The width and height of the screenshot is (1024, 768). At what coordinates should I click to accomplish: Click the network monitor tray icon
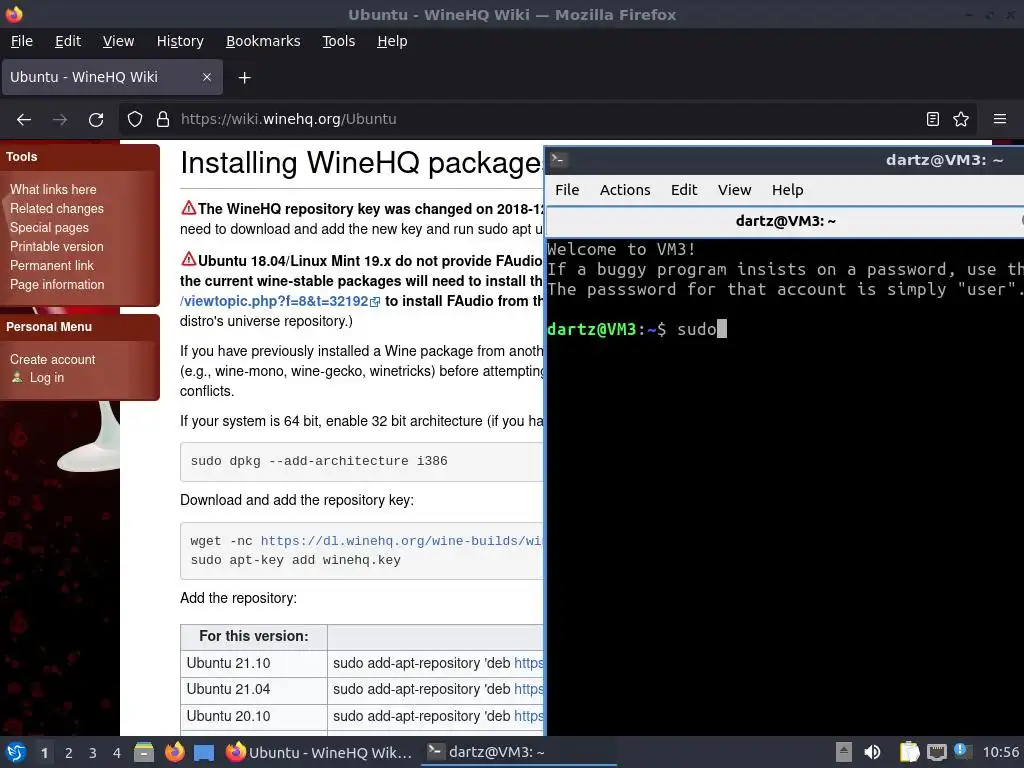[936, 753]
